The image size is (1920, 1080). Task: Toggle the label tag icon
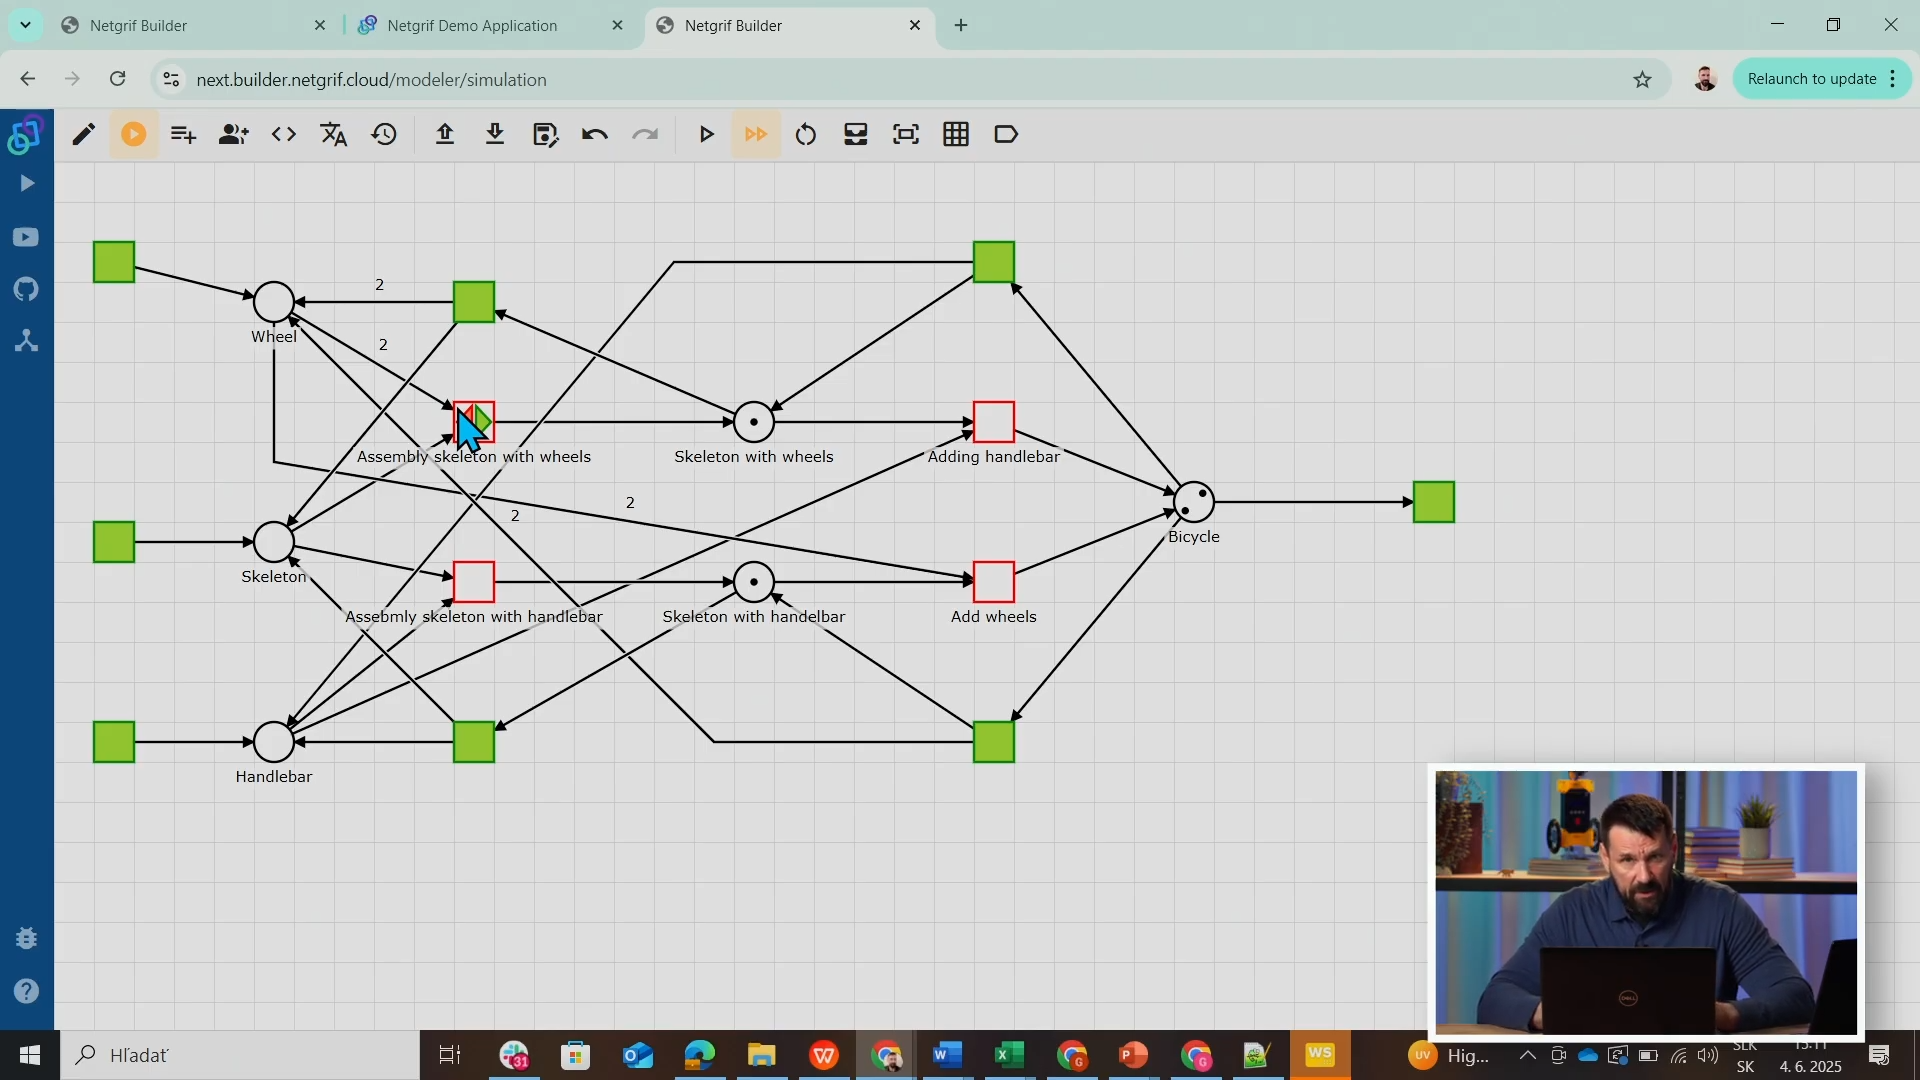point(1006,134)
